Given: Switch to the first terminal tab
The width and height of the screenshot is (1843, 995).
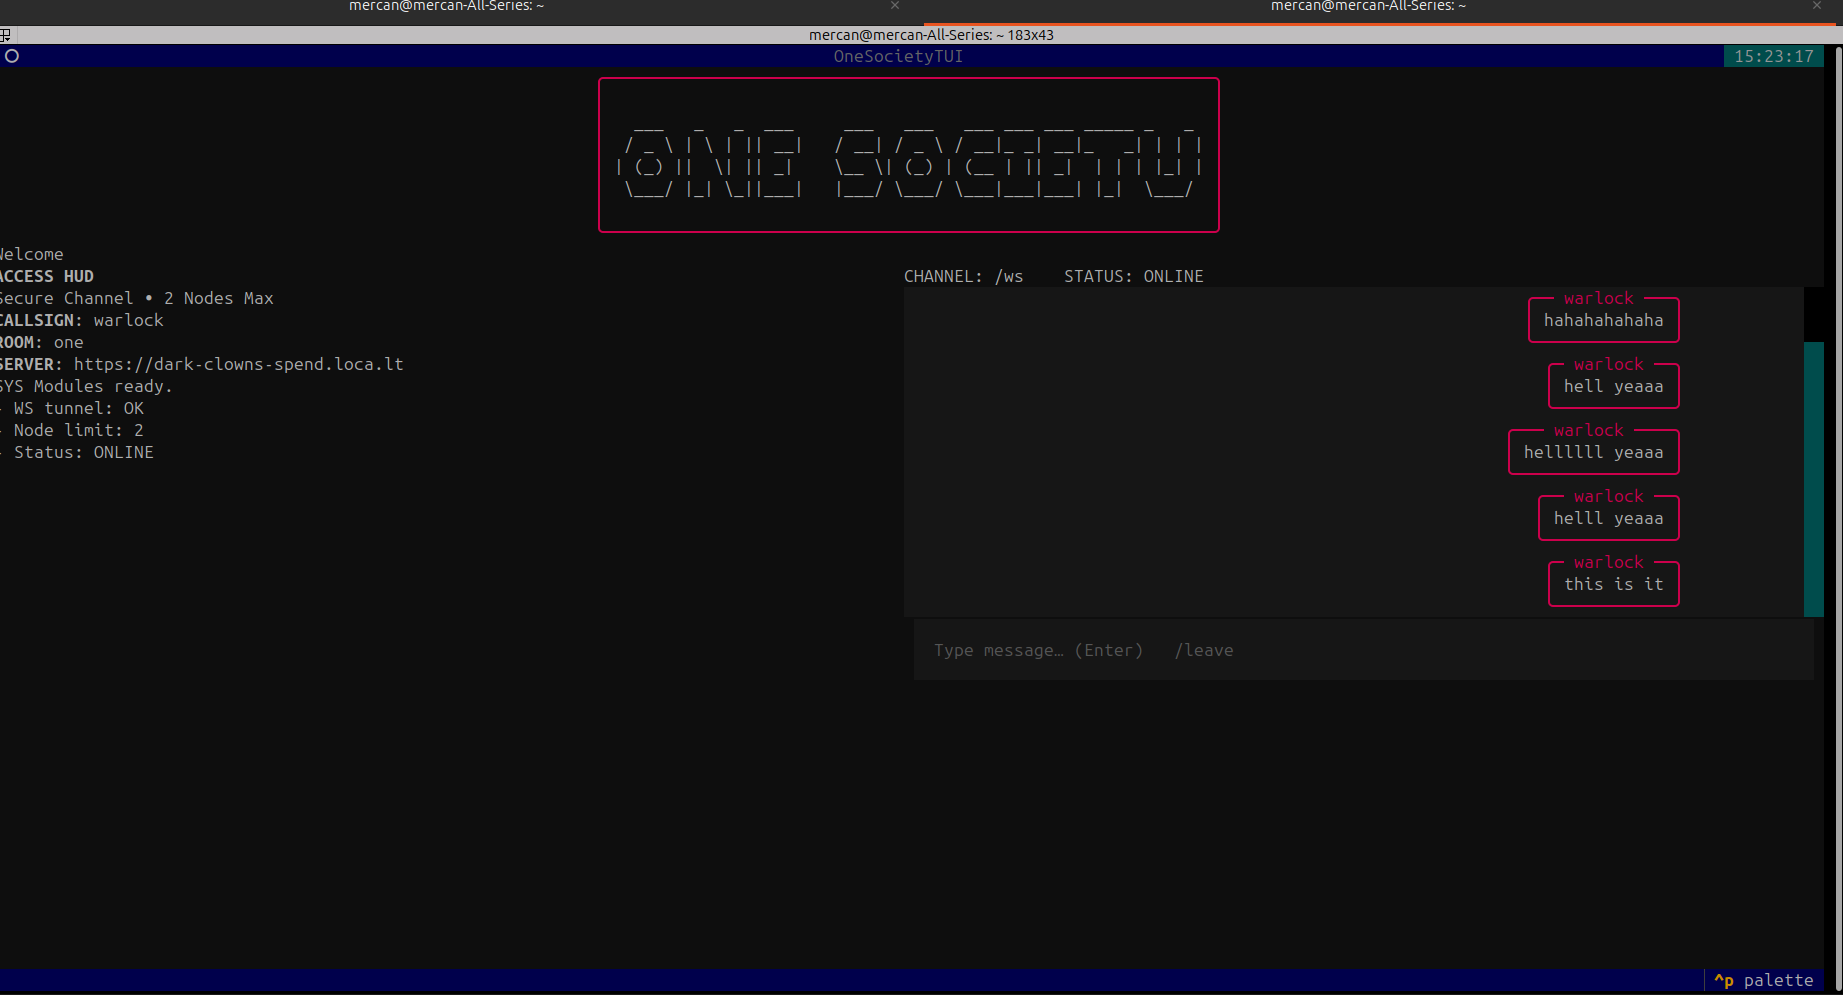Looking at the screenshot, I should point(446,7).
